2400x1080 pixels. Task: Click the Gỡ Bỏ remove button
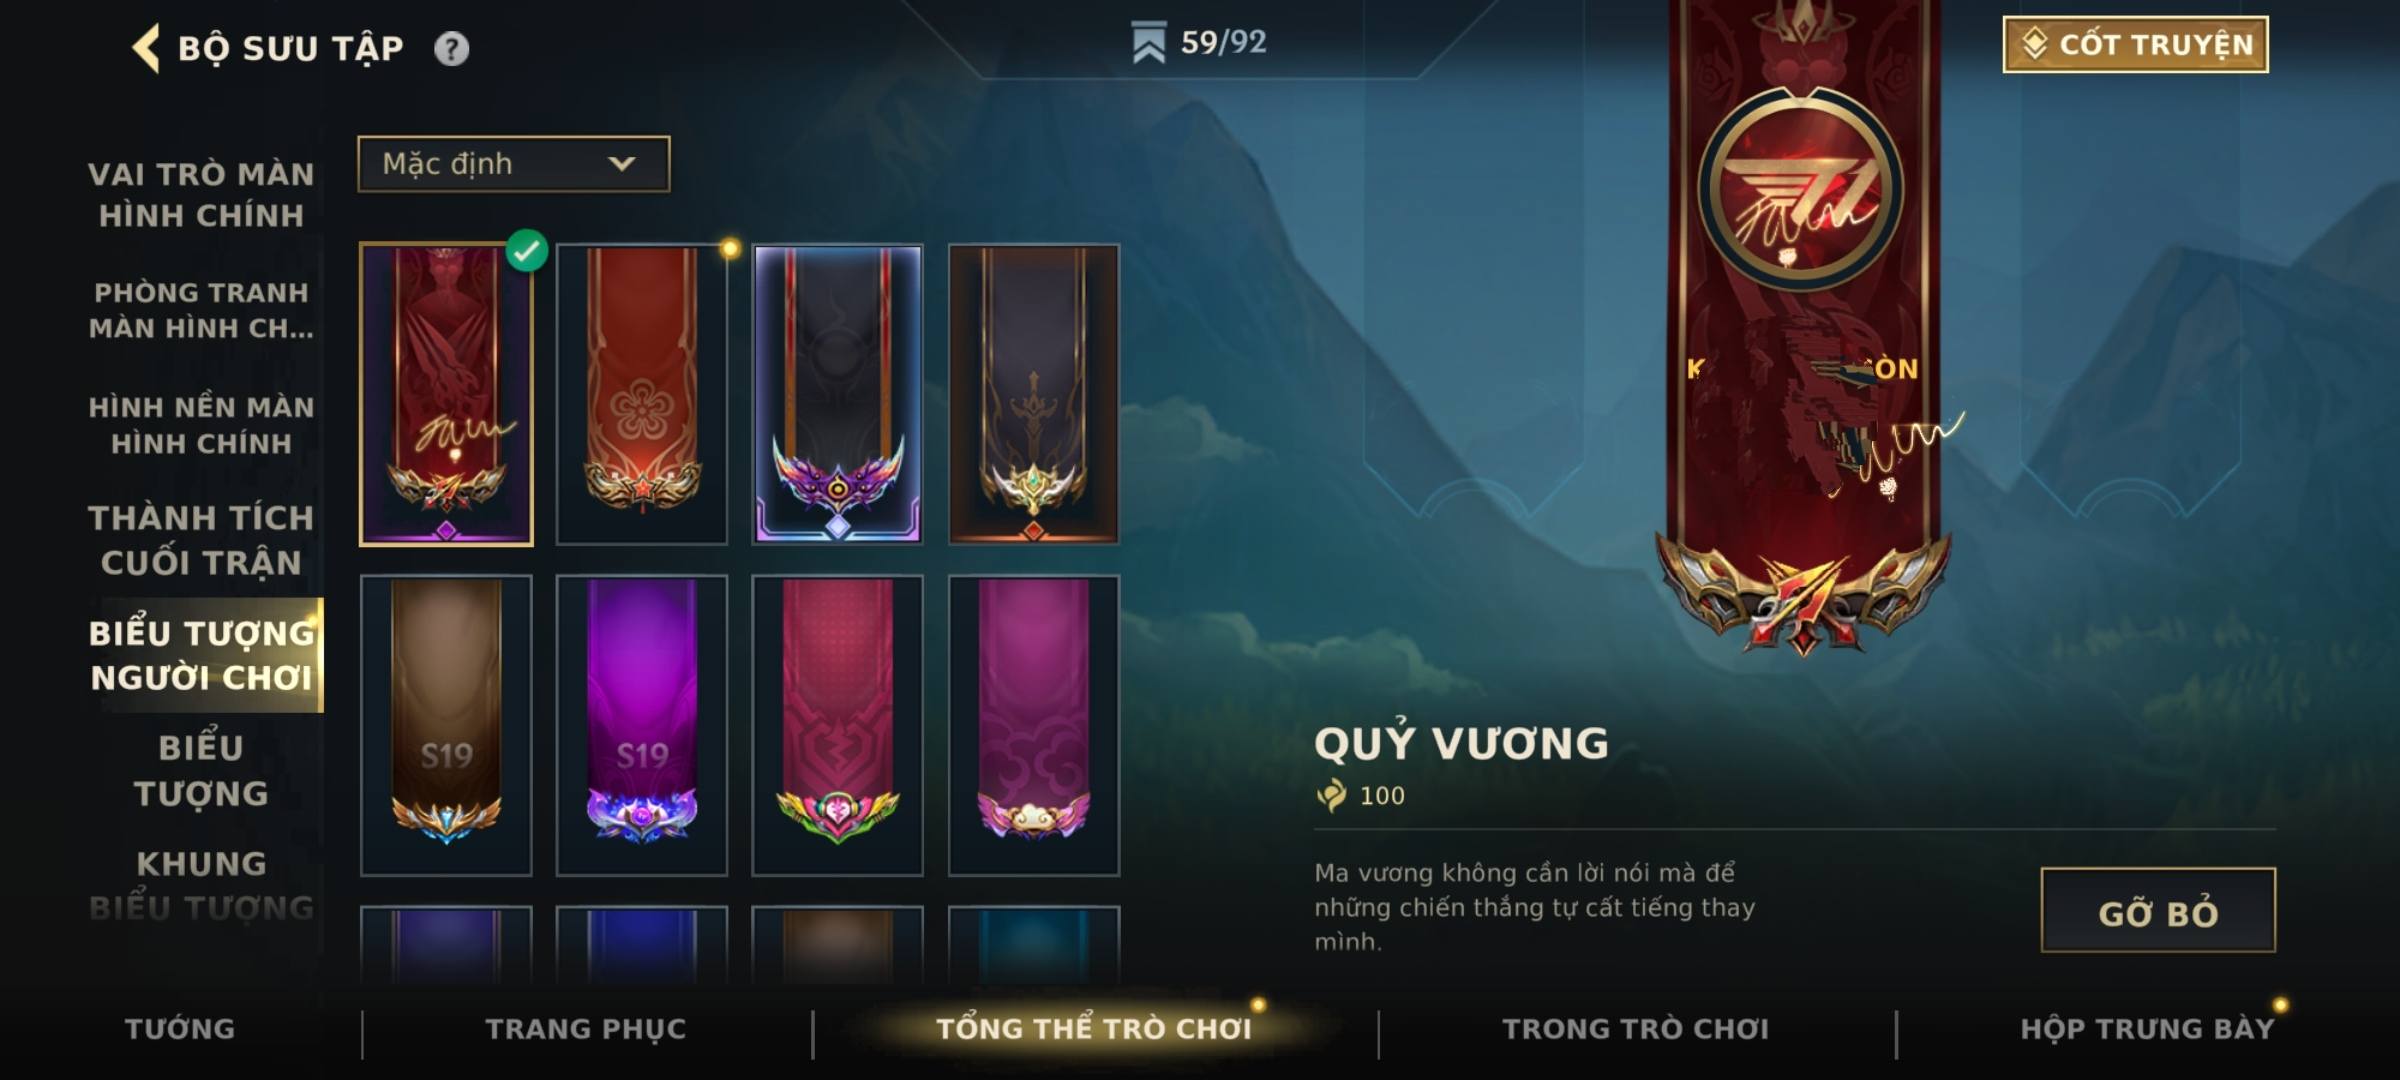(x=2158, y=911)
